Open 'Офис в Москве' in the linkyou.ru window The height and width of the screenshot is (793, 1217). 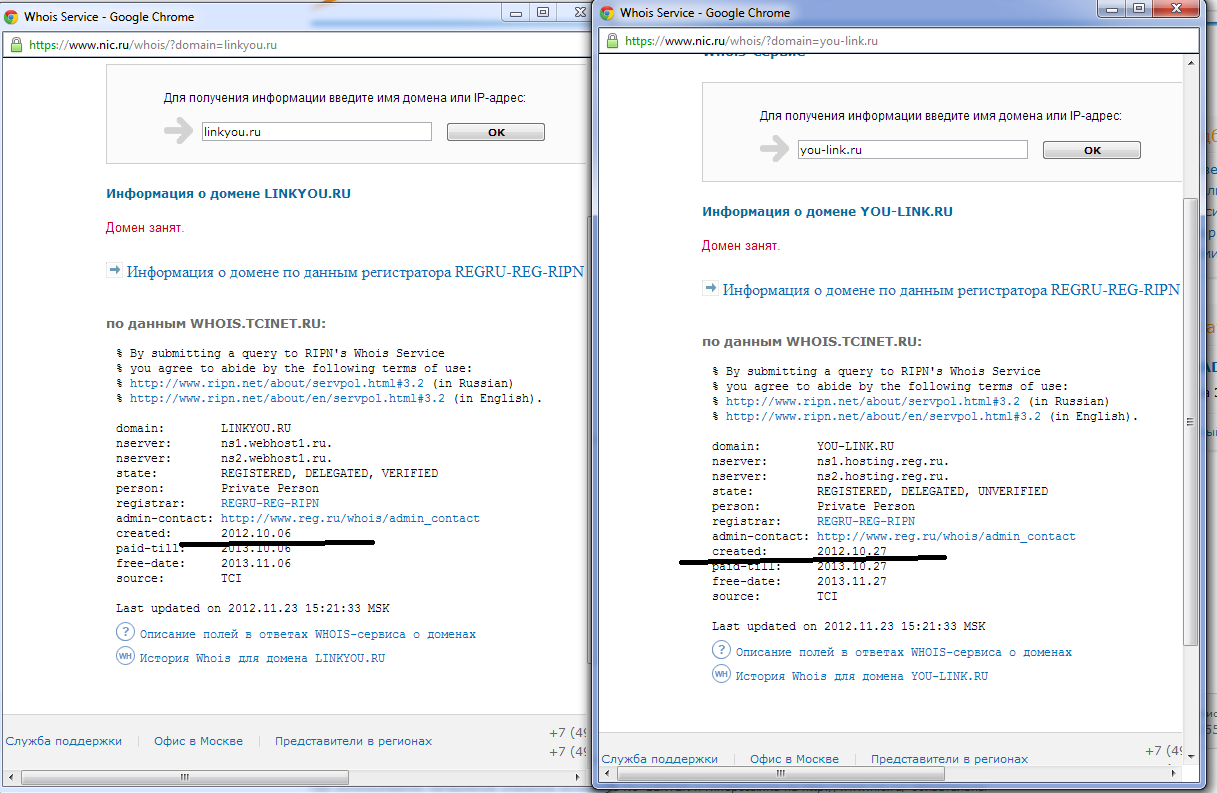tap(198, 741)
